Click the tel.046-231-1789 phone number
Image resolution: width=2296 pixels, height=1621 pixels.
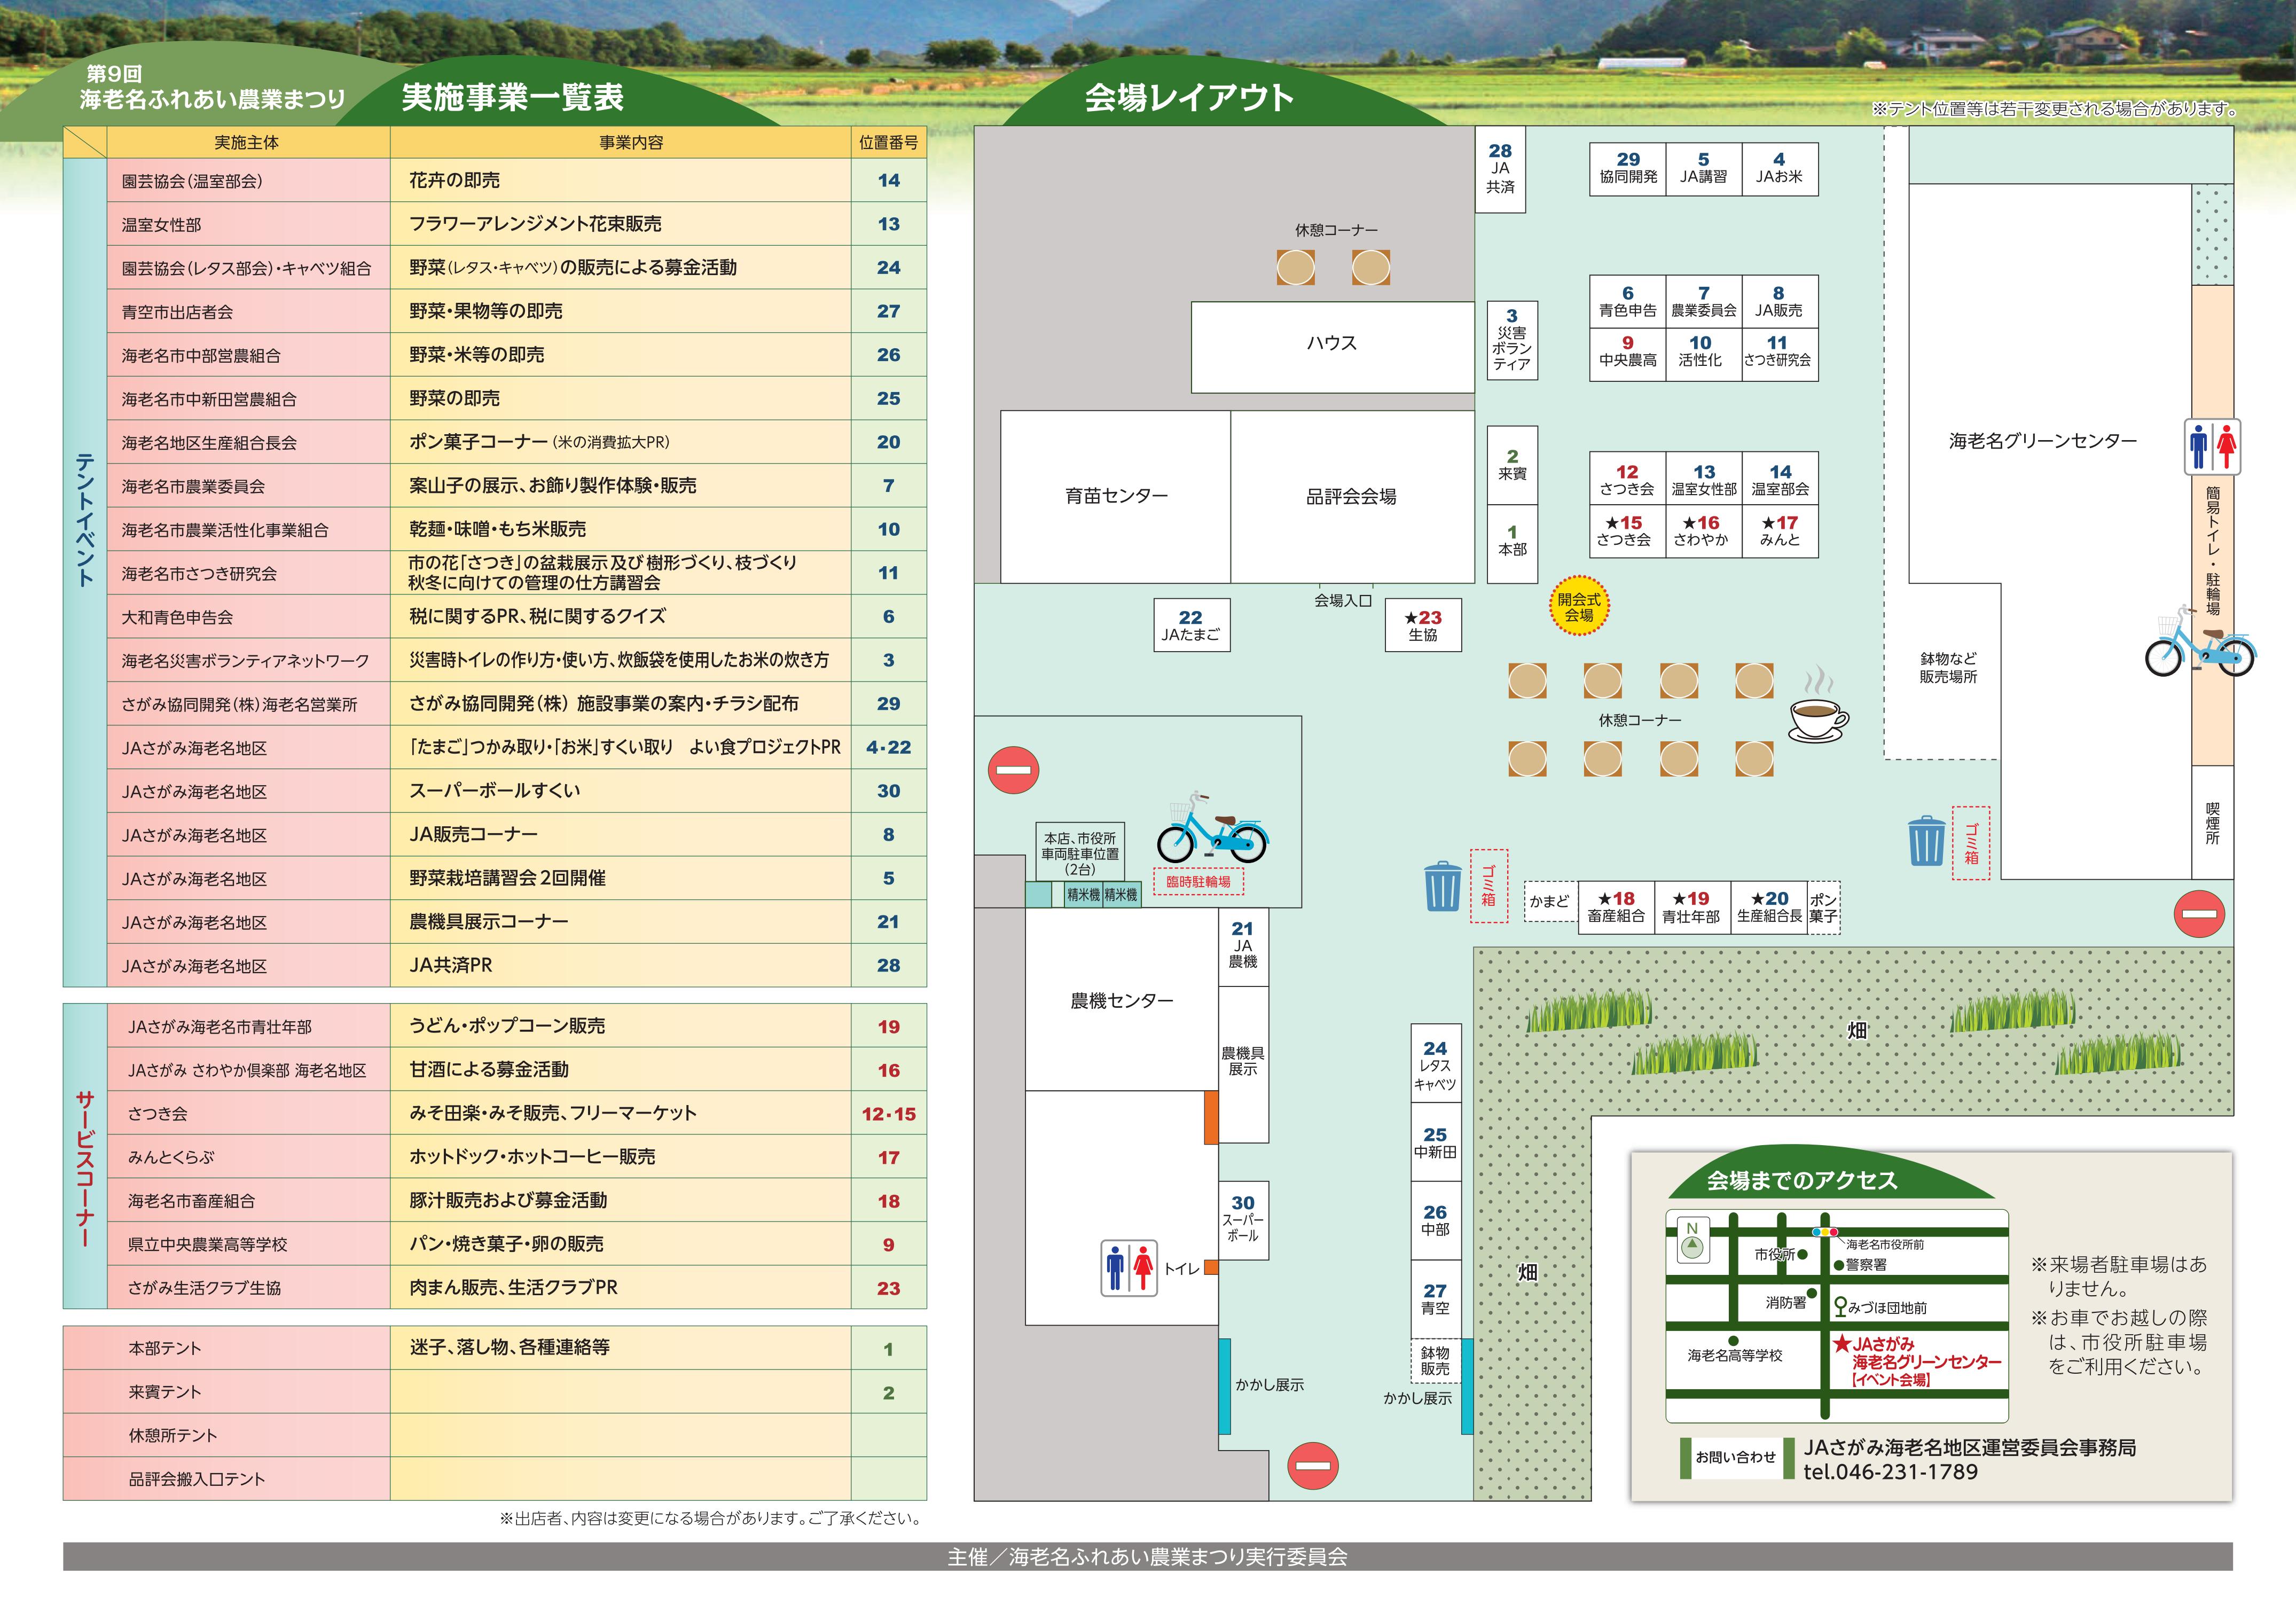click(1891, 1472)
